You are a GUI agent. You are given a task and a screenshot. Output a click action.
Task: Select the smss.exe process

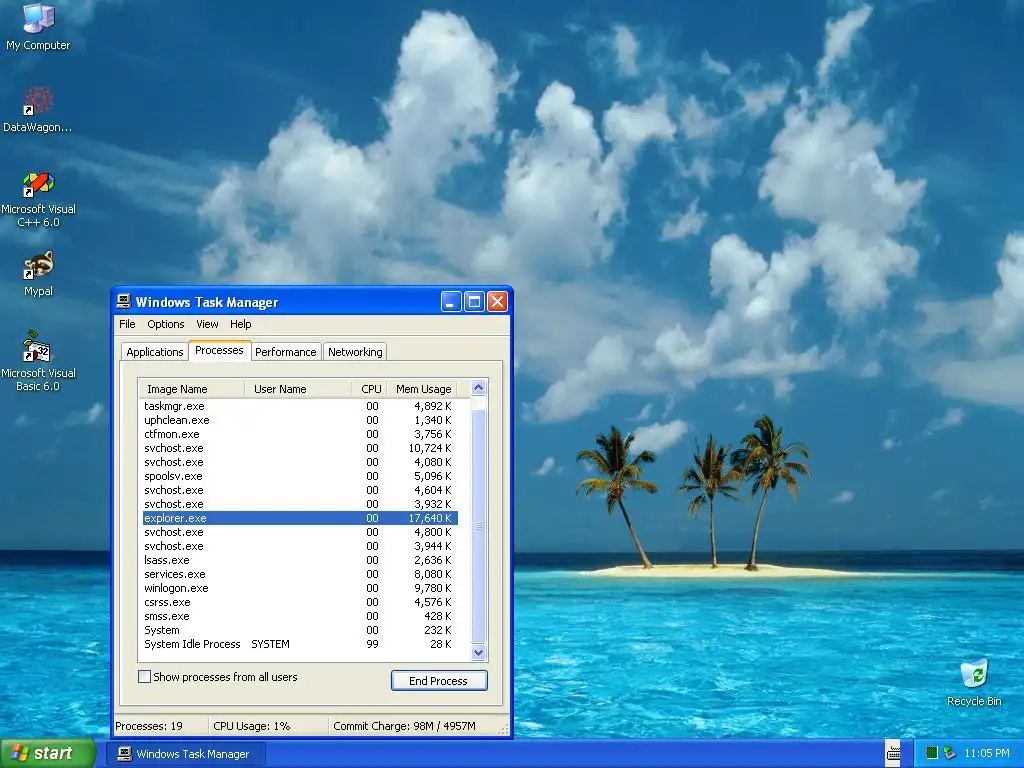300,616
